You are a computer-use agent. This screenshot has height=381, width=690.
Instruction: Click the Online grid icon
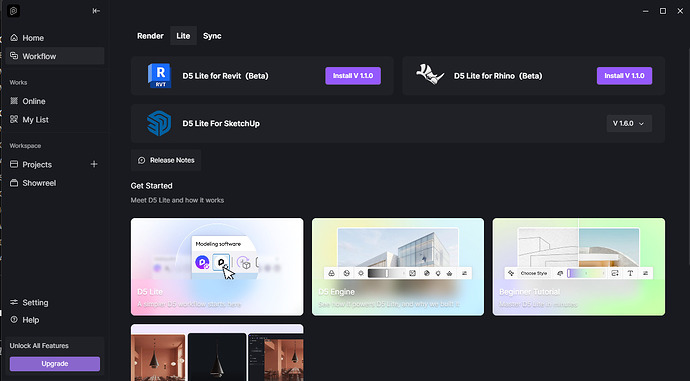coord(14,101)
